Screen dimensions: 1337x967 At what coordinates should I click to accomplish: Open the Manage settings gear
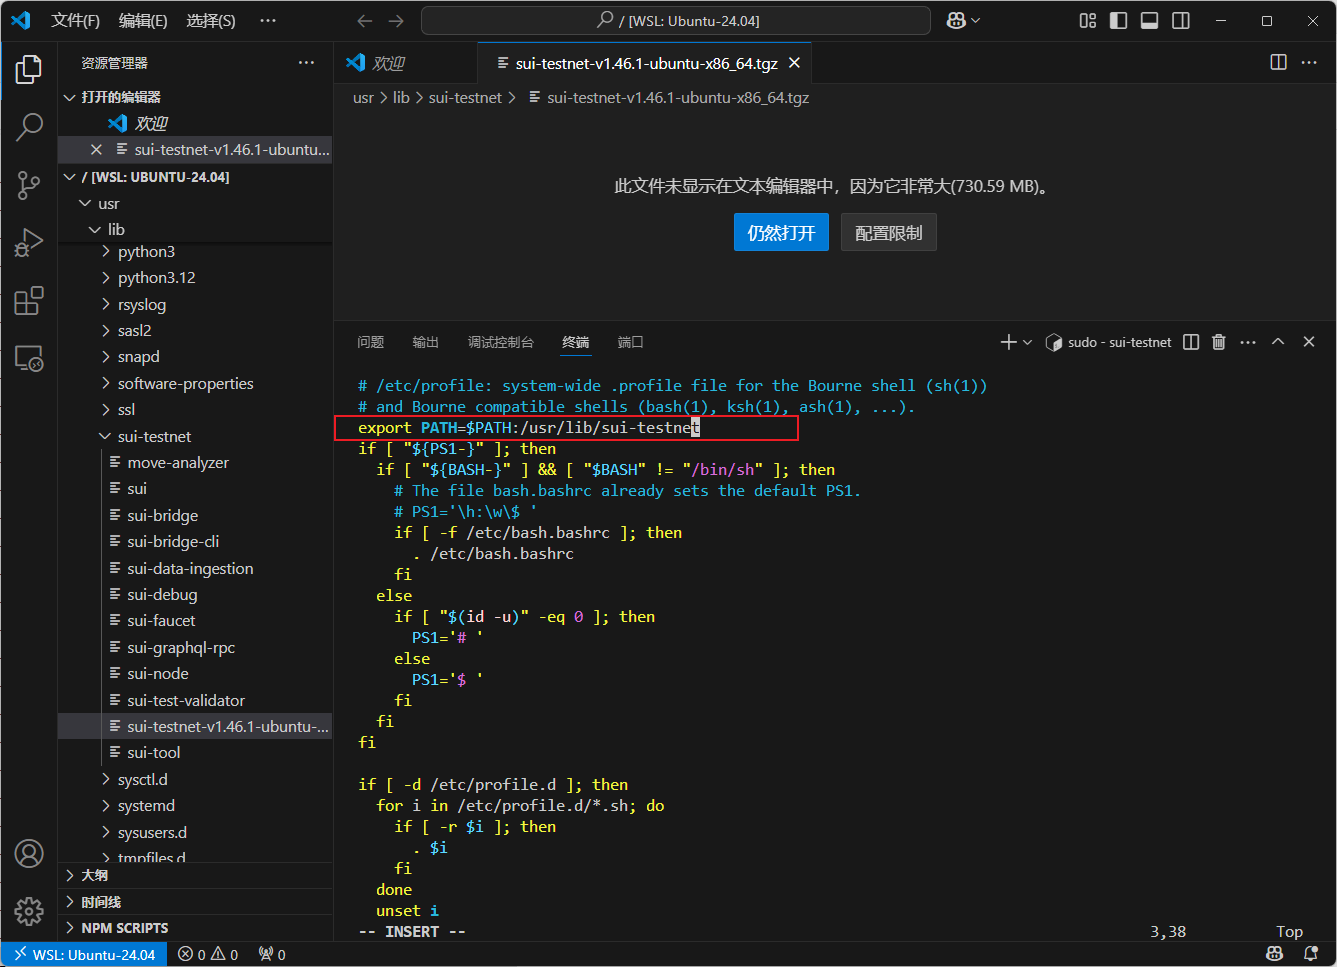click(x=29, y=911)
